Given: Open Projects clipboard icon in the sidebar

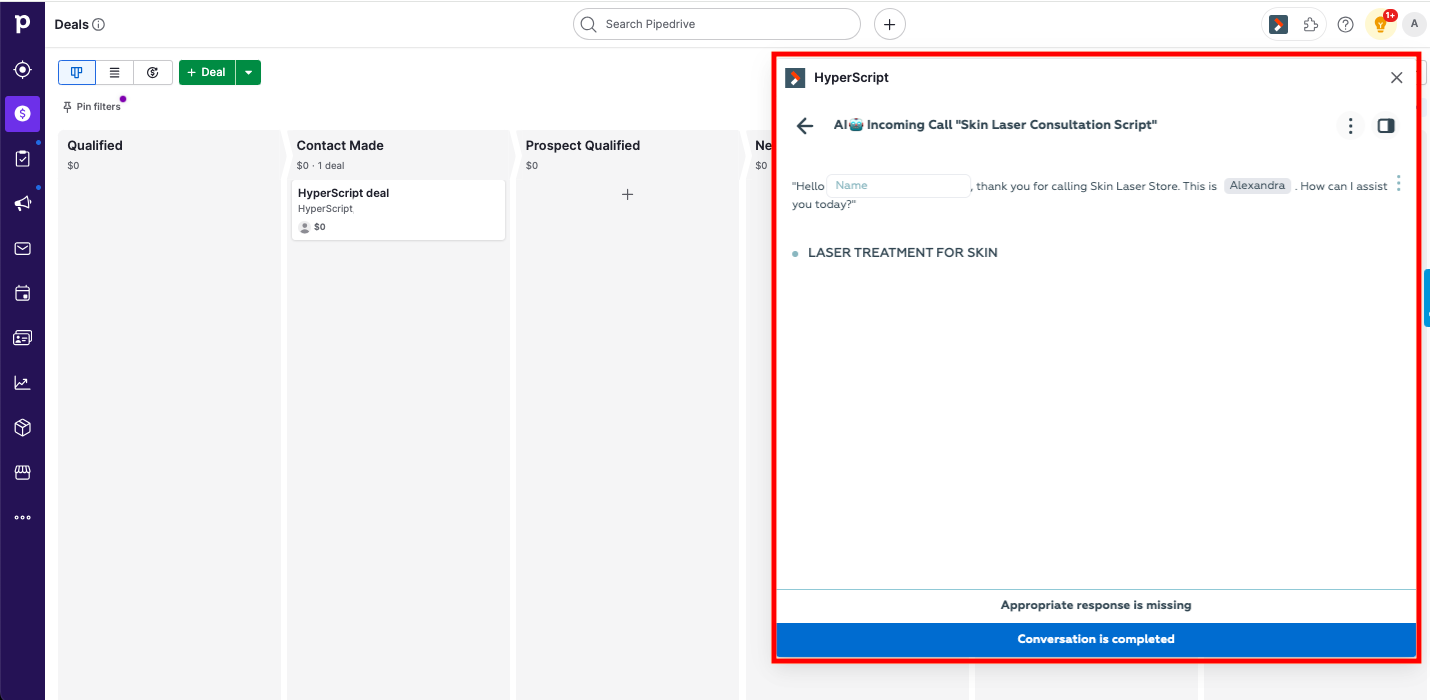Looking at the screenshot, I should pos(22,159).
